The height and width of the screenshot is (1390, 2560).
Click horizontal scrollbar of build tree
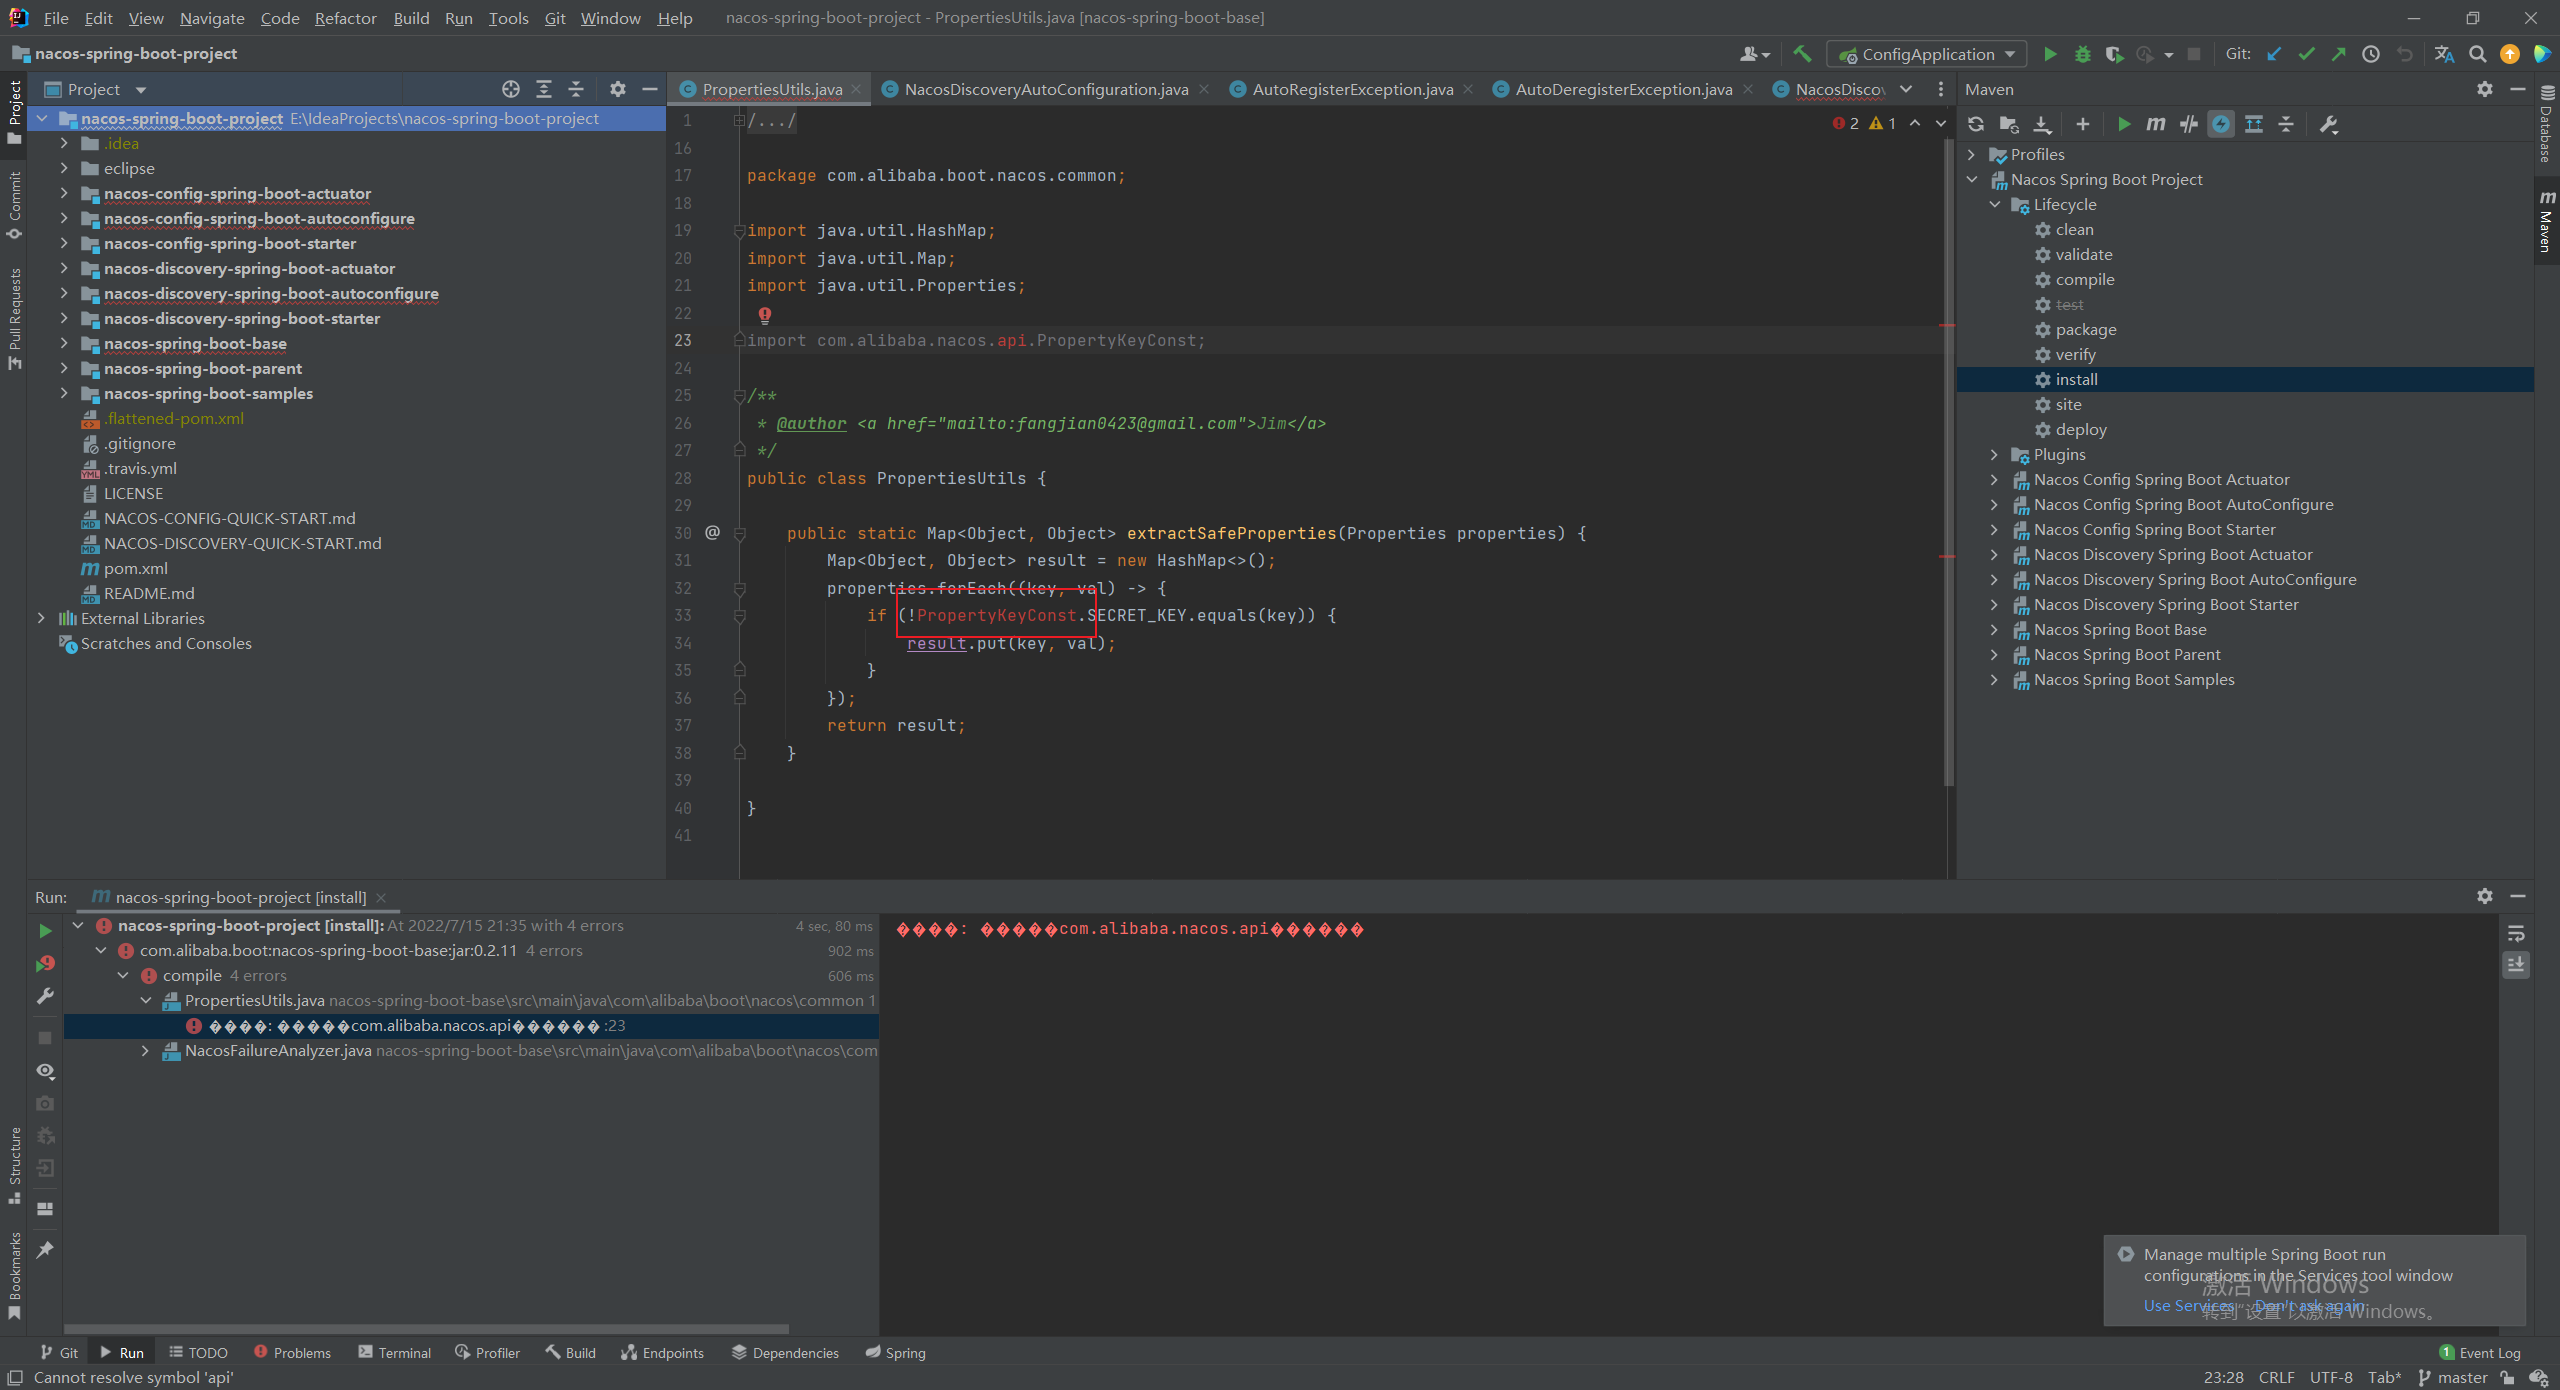(x=427, y=1329)
